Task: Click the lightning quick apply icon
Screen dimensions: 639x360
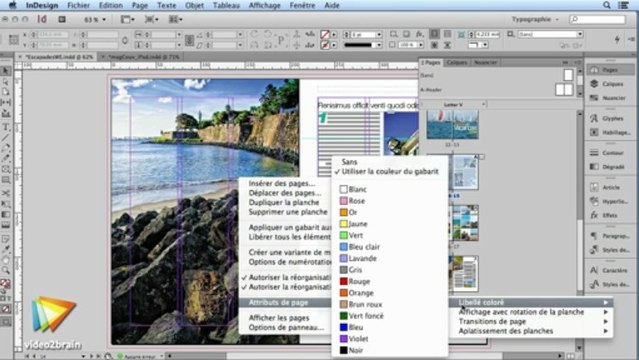Action: (x=617, y=39)
